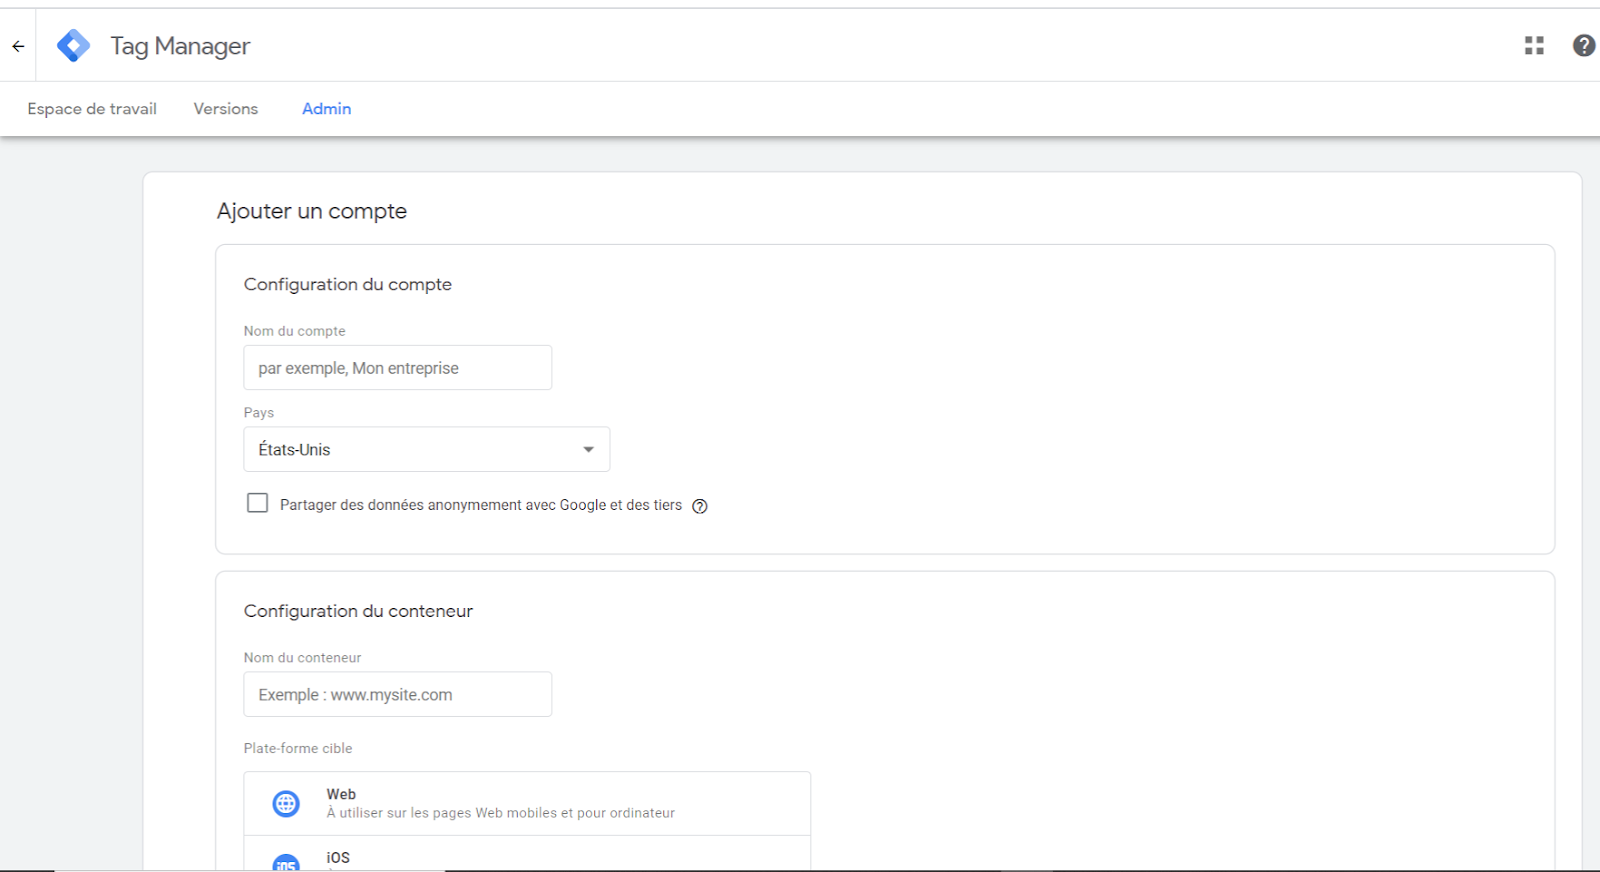
Task: Choose the iOS target platform option
Action: coord(340,857)
